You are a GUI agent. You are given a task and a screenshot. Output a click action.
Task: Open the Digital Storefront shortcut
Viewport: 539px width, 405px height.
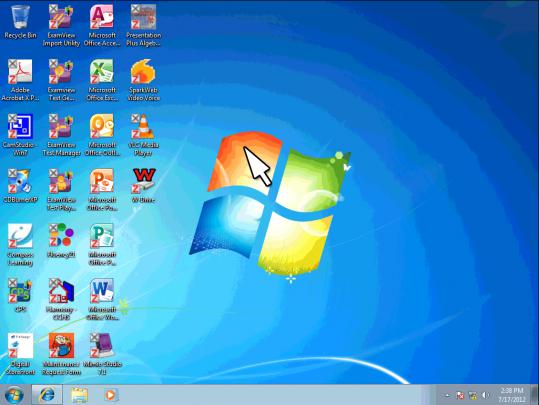[20, 354]
